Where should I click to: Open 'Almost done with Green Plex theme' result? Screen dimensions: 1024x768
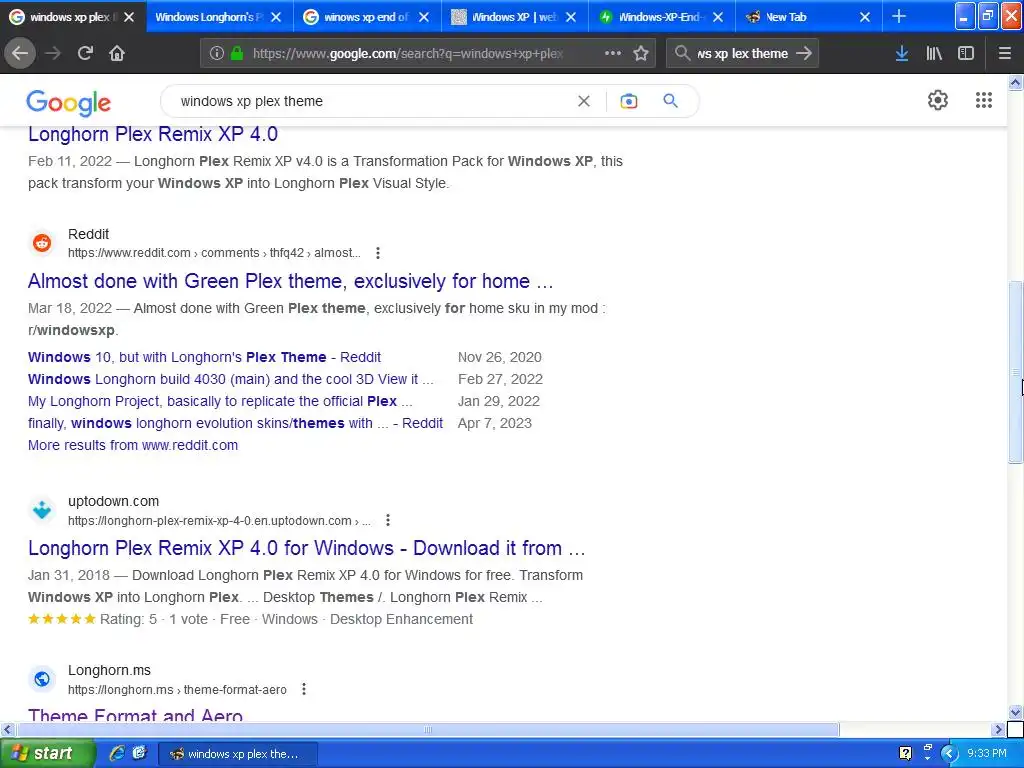pyautogui.click(x=291, y=281)
